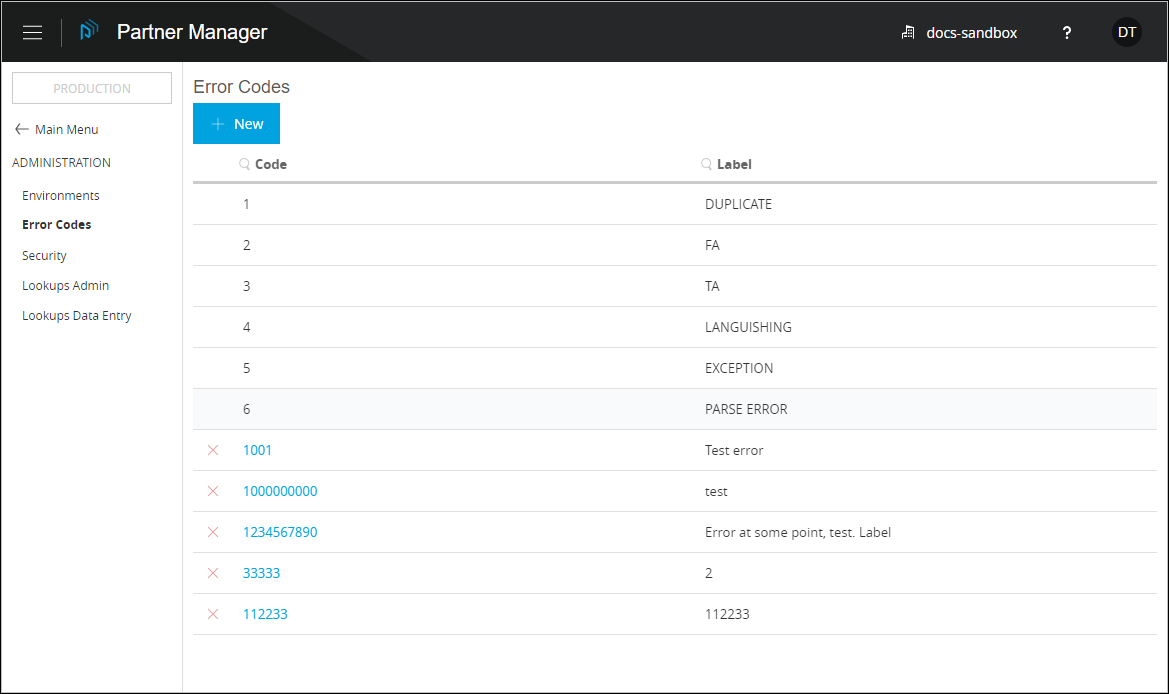
Task: Open the help question mark icon
Action: click(1067, 32)
